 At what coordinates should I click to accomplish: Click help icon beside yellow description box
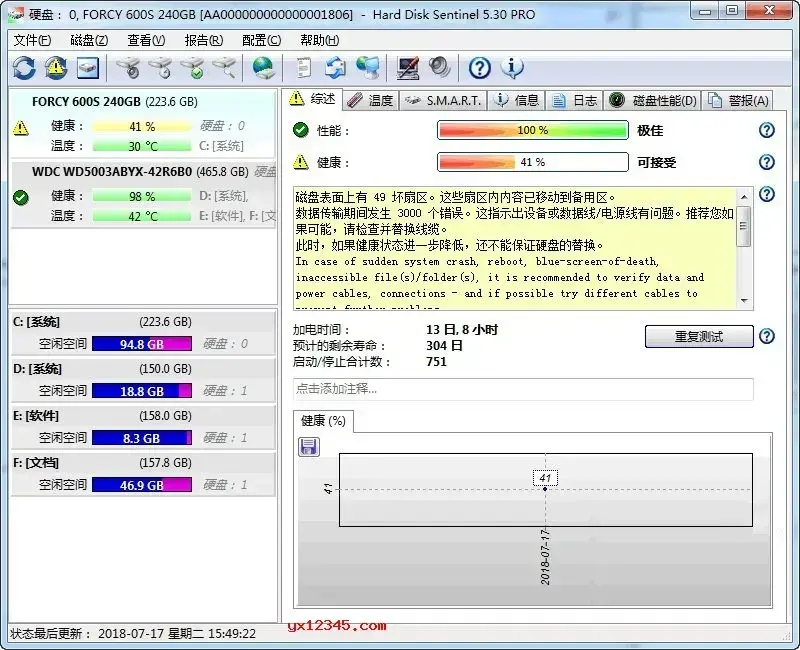(767, 194)
